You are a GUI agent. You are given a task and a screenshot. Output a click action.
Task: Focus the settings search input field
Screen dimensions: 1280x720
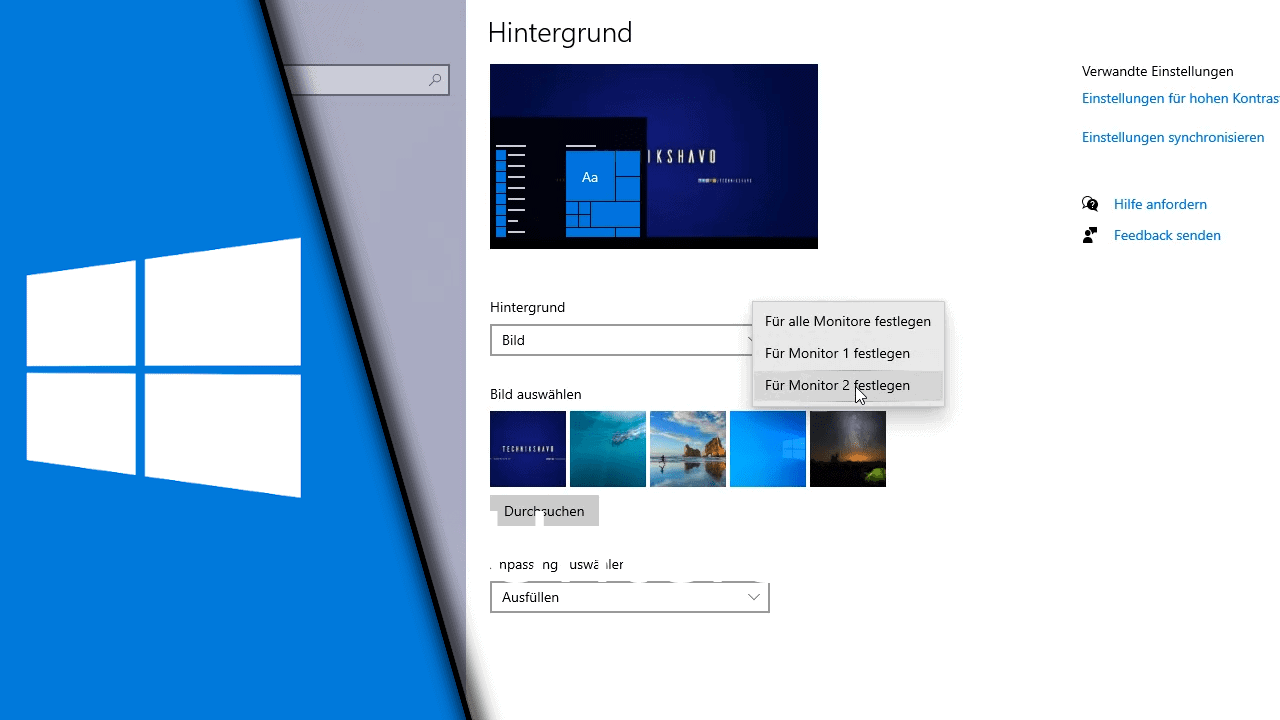click(360, 80)
